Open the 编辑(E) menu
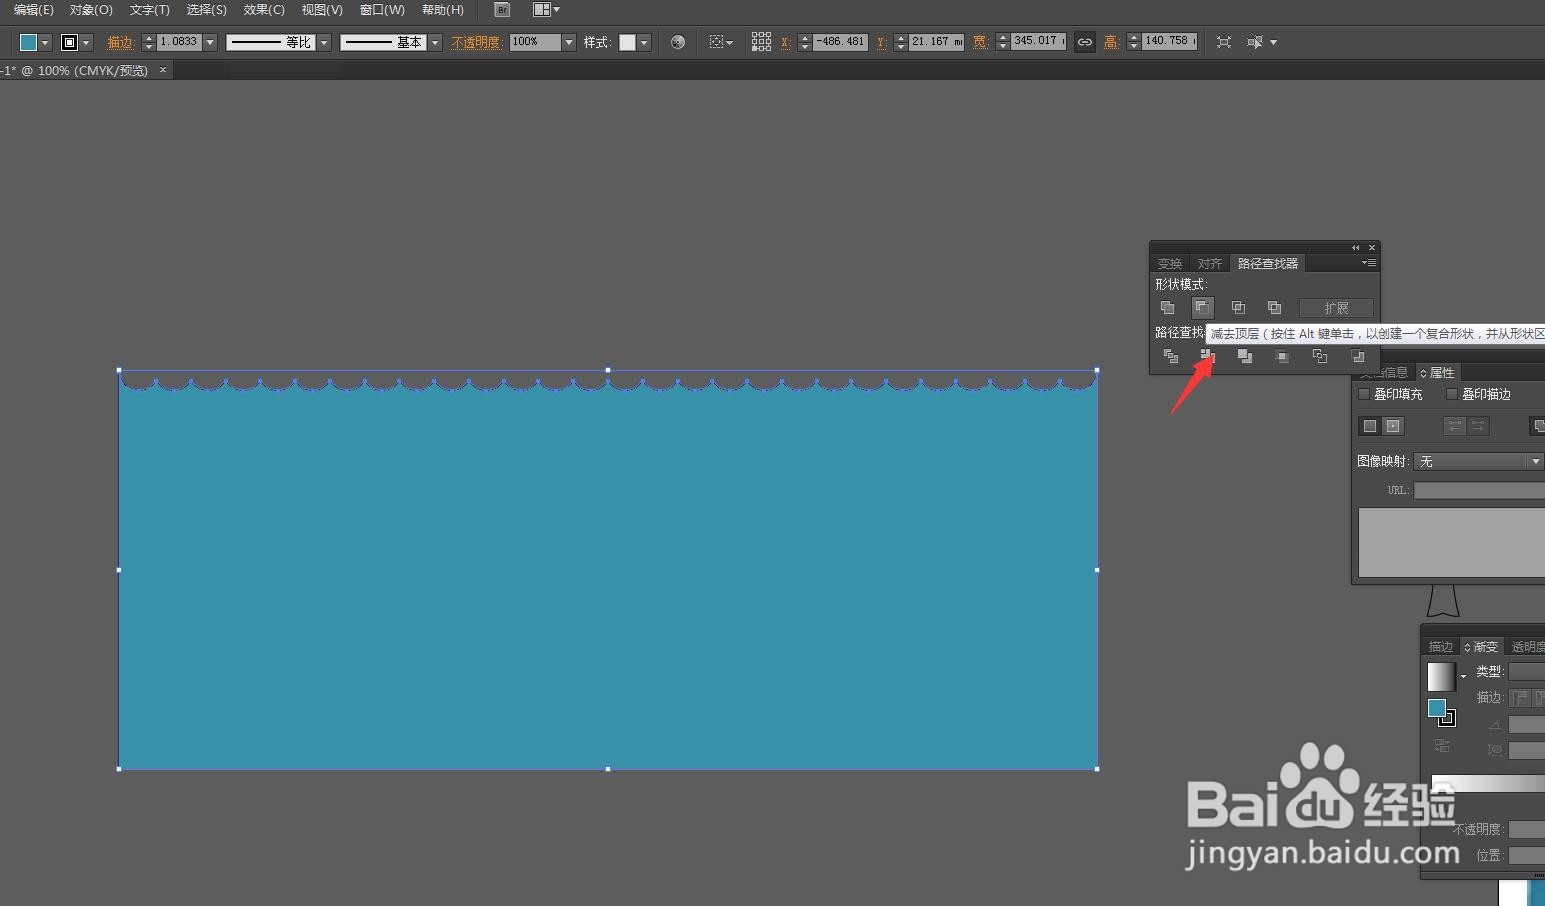The width and height of the screenshot is (1545, 906). click(33, 10)
